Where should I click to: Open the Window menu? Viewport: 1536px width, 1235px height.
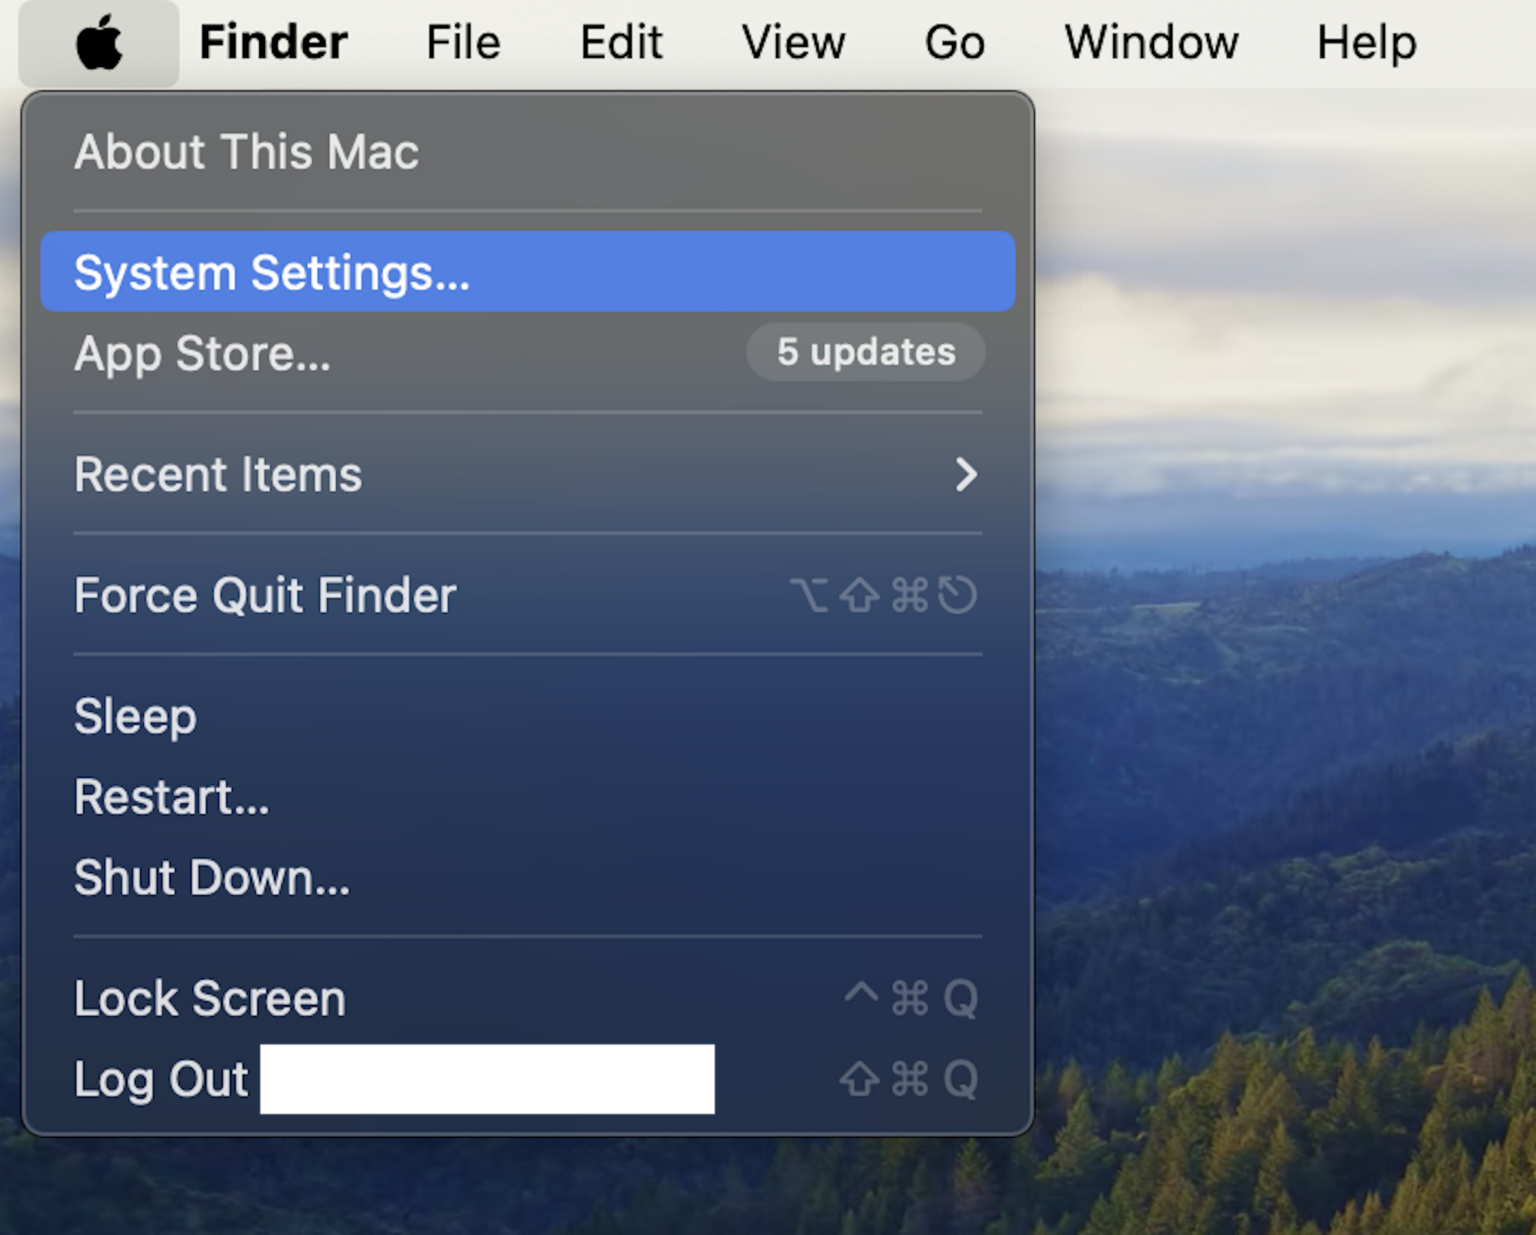(x=1149, y=41)
